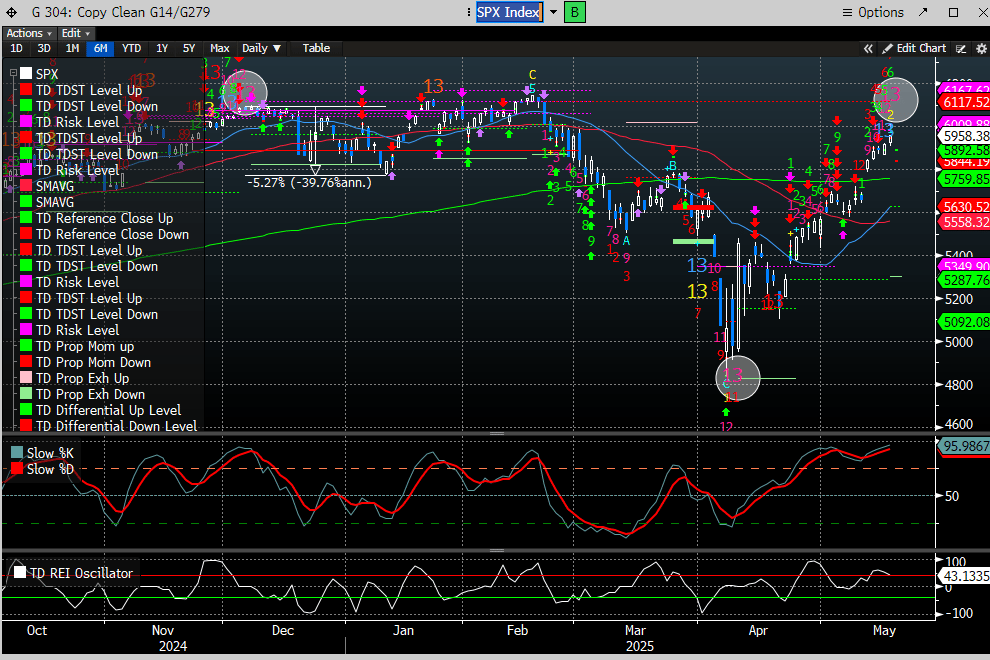Select the TD Differential Up Level legend label
The image size is (990, 660).
[x=109, y=410]
